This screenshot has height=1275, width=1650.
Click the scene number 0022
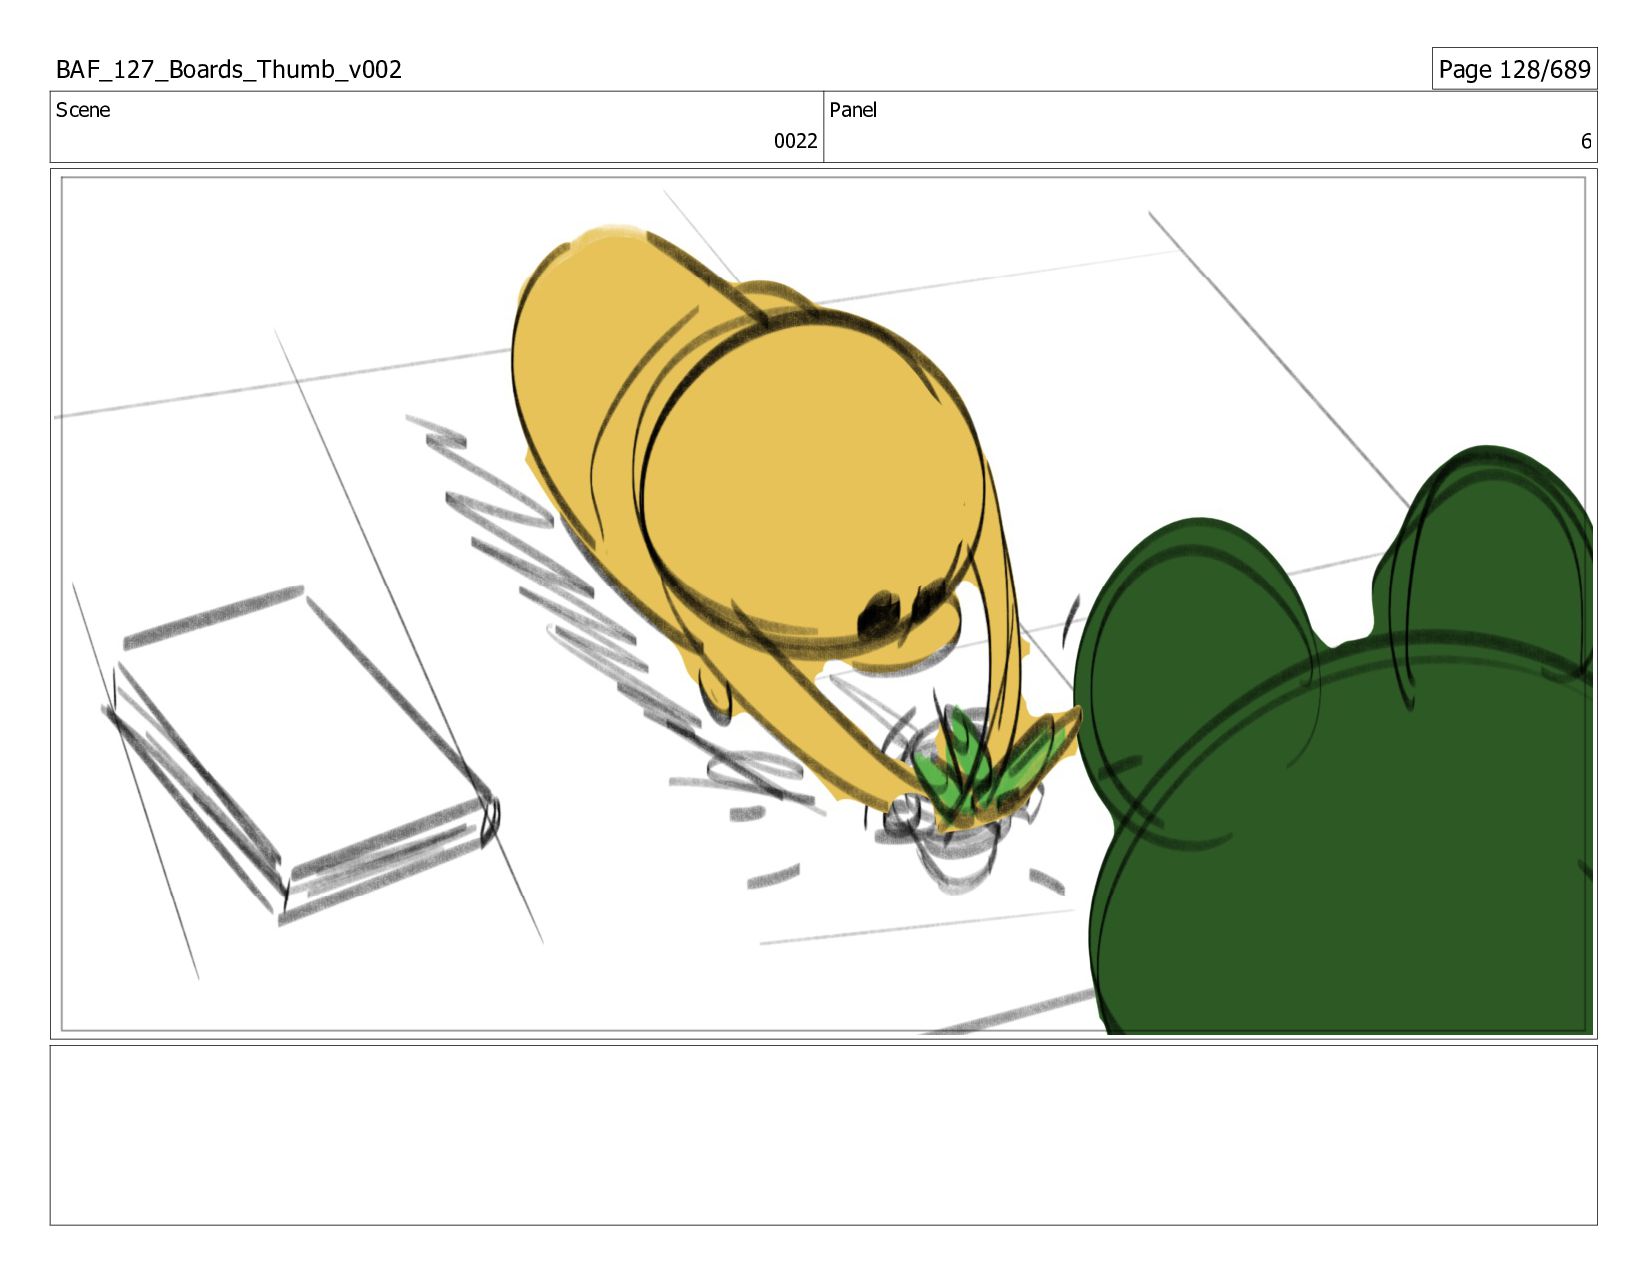click(795, 141)
